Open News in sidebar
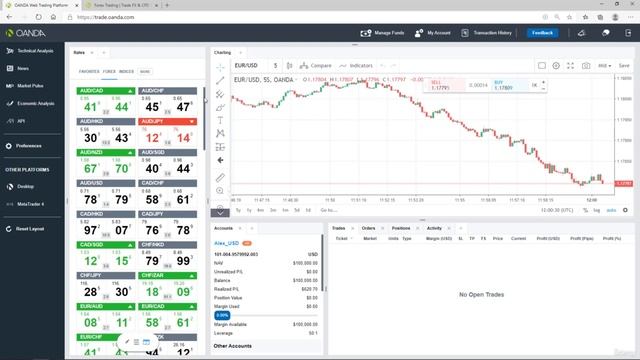The image size is (640, 360). pos(18,69)
